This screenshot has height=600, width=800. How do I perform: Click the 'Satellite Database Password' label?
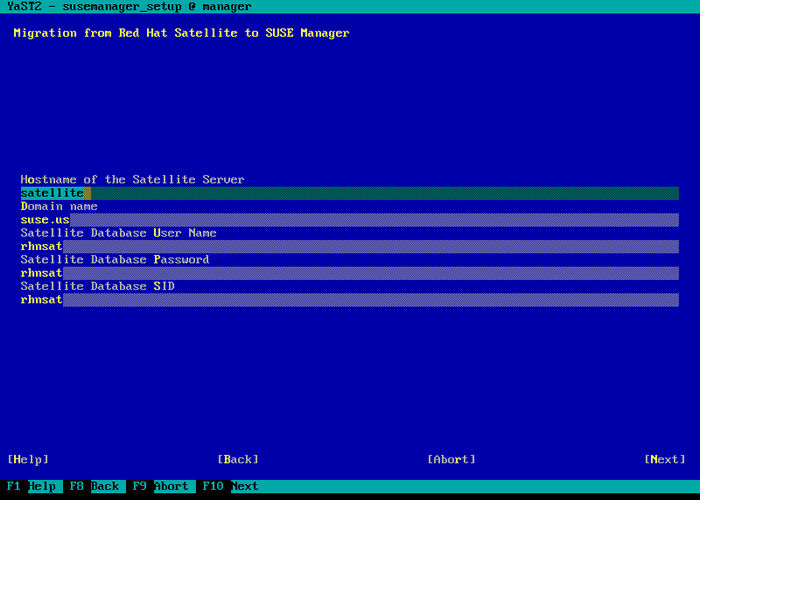coord(115,259)
